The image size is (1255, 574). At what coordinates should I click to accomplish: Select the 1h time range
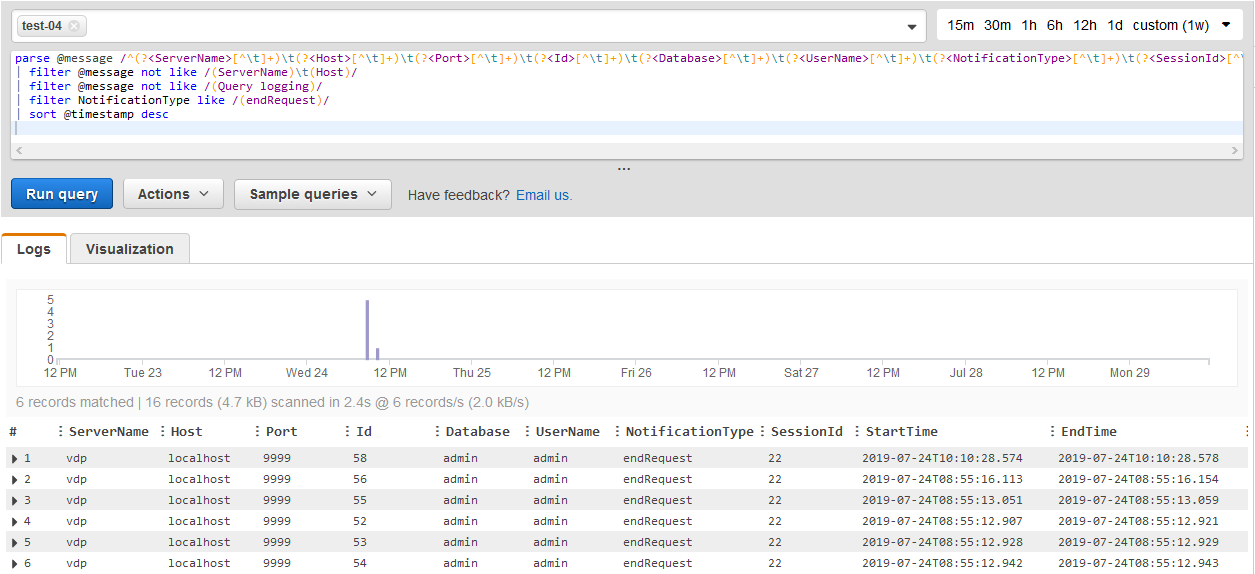coord(1029,25)
